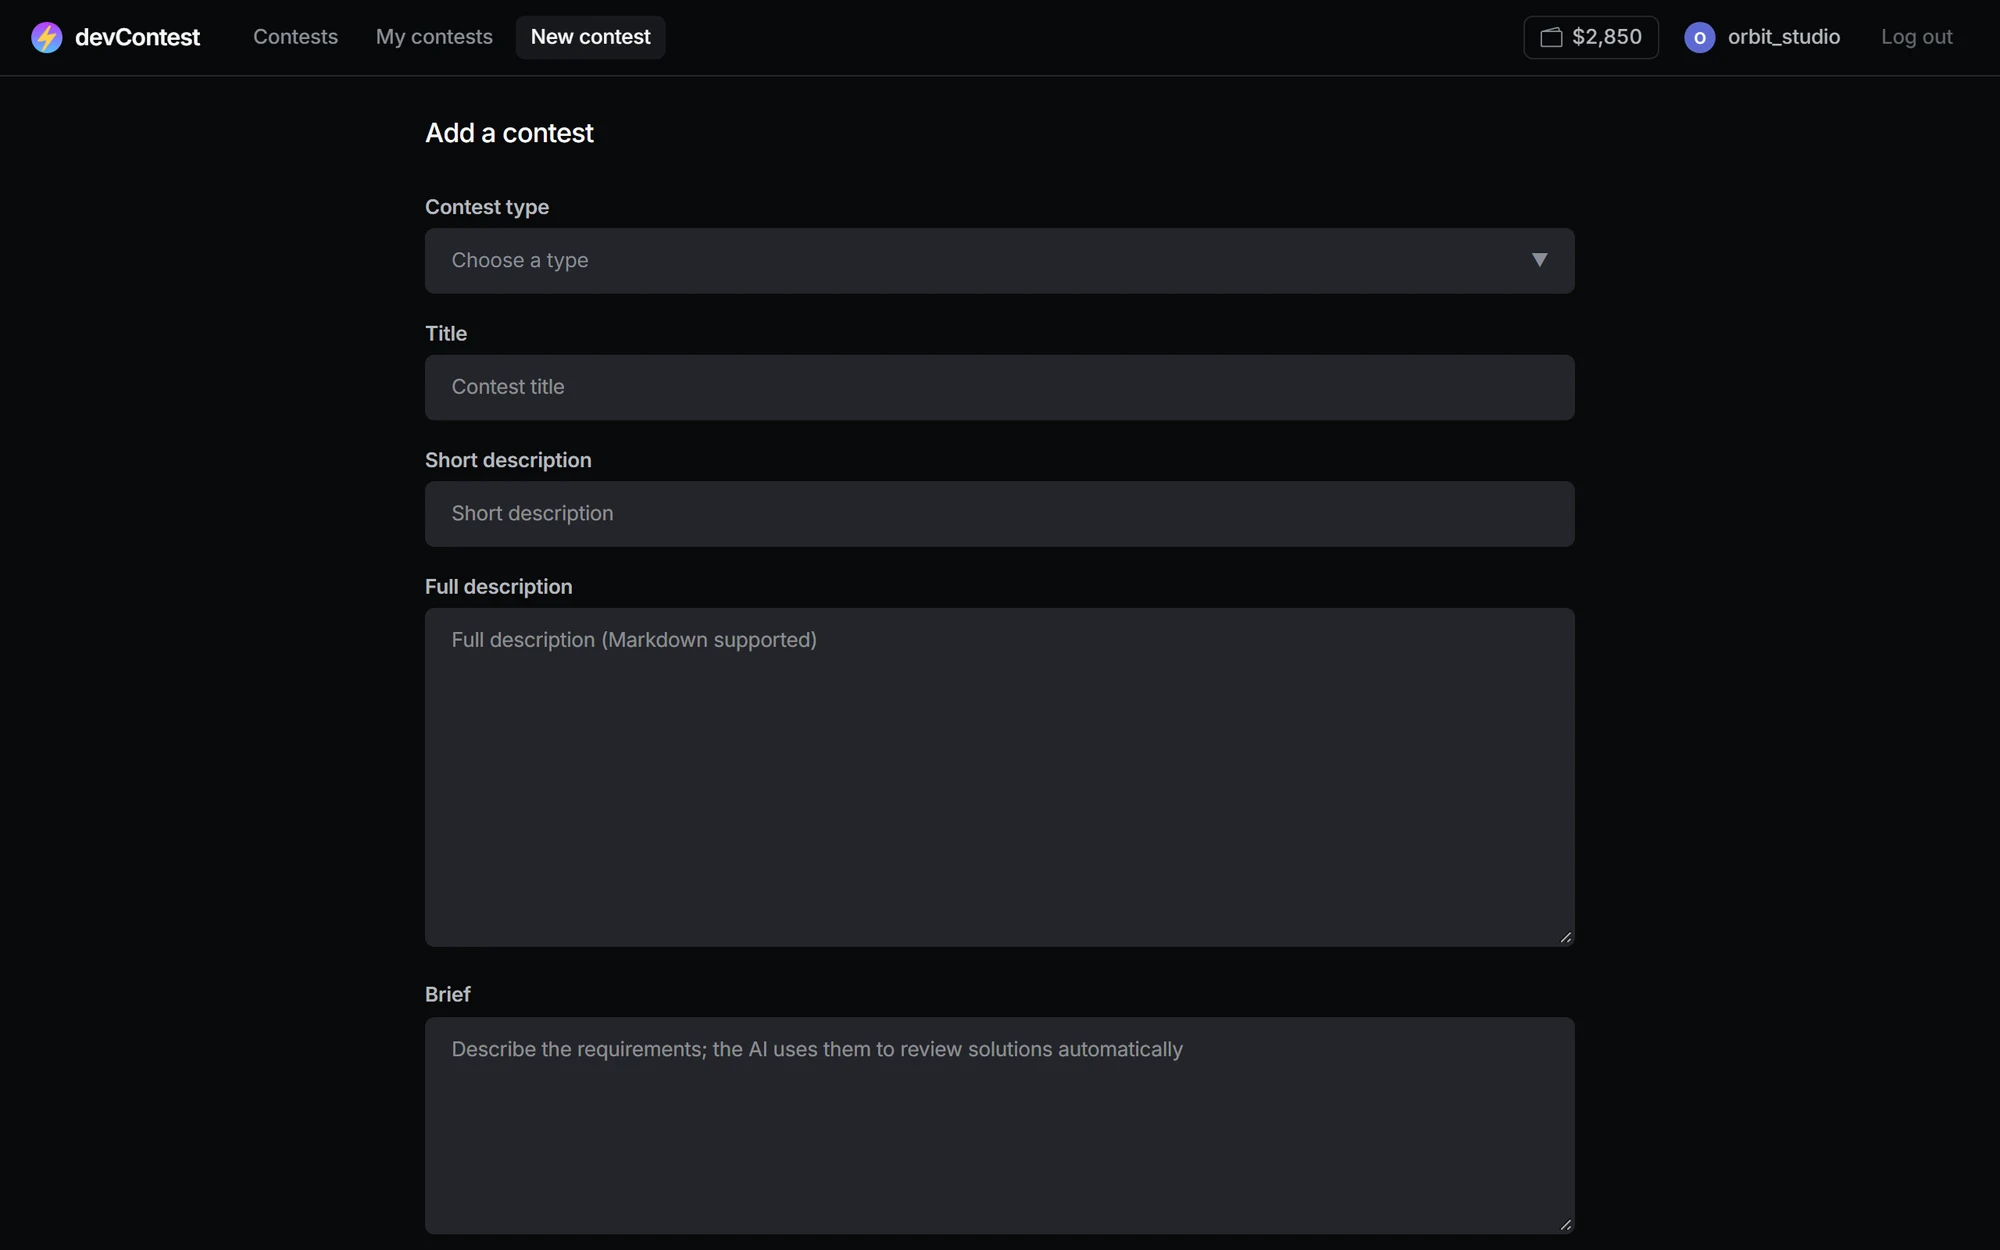The width and height of the screenshot is (2000, 1250).
Task: Click Log out
Action: coord(1916,37)
